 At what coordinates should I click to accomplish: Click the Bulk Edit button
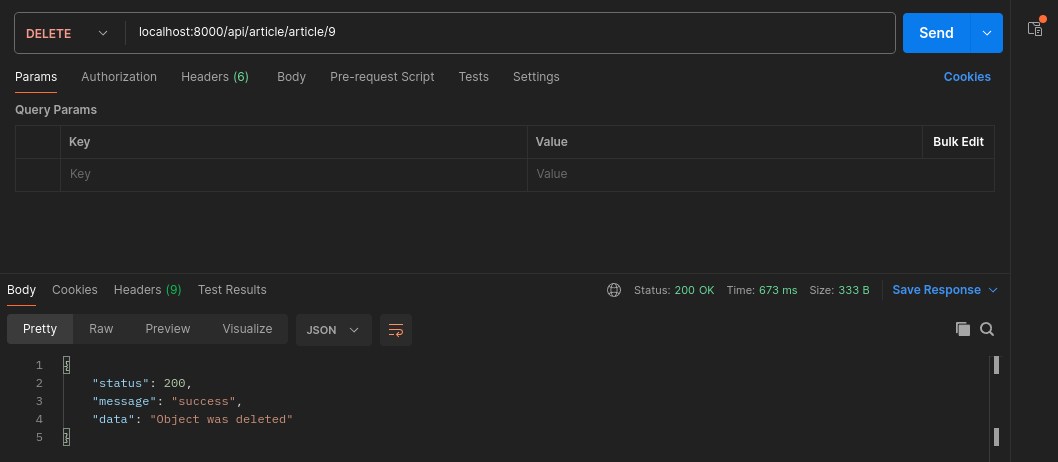coord(958,142)
